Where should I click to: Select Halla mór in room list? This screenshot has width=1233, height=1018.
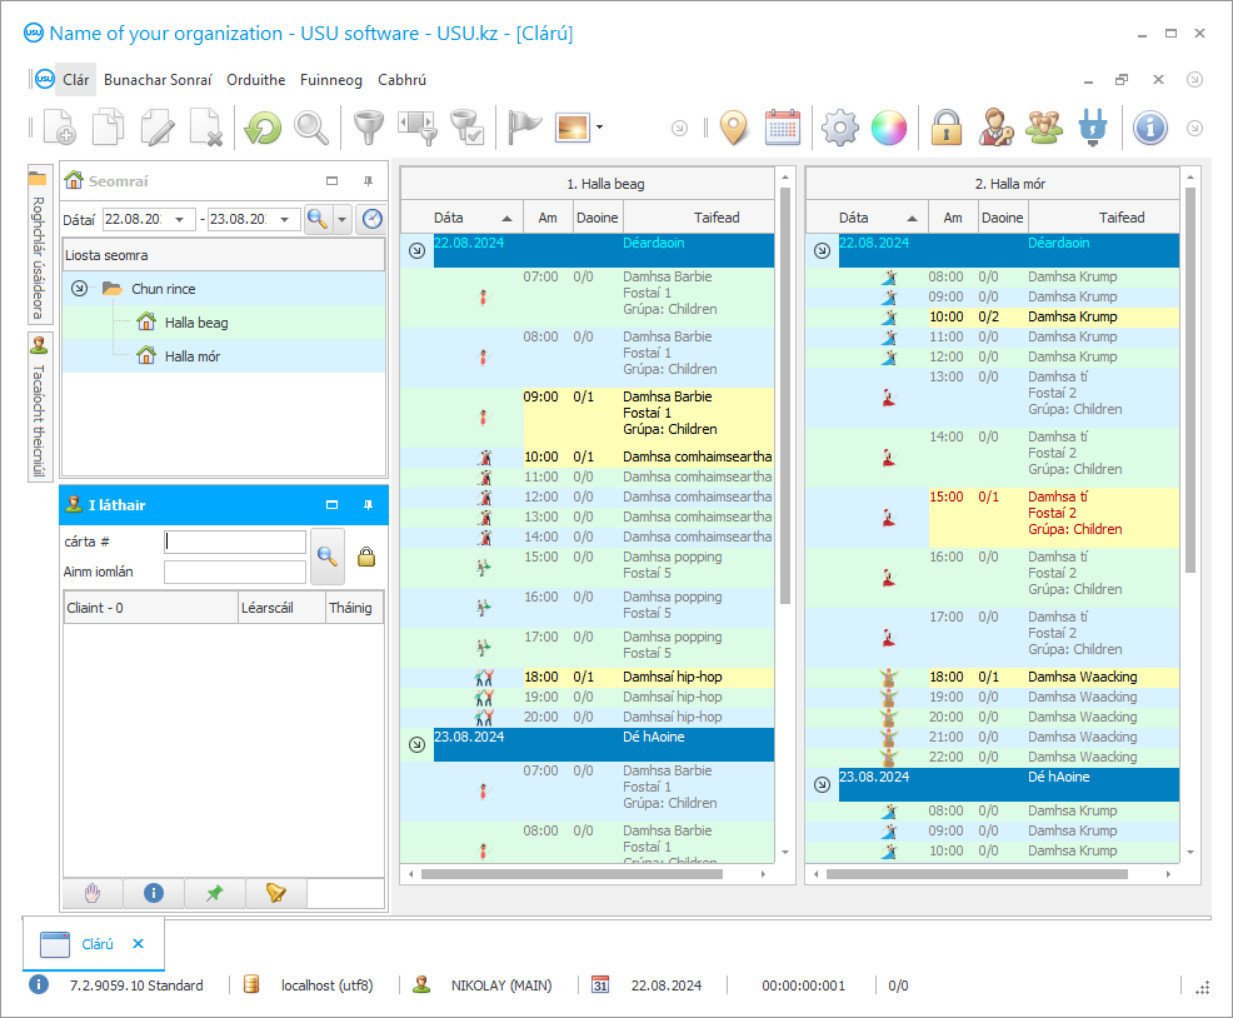point(192,356)
